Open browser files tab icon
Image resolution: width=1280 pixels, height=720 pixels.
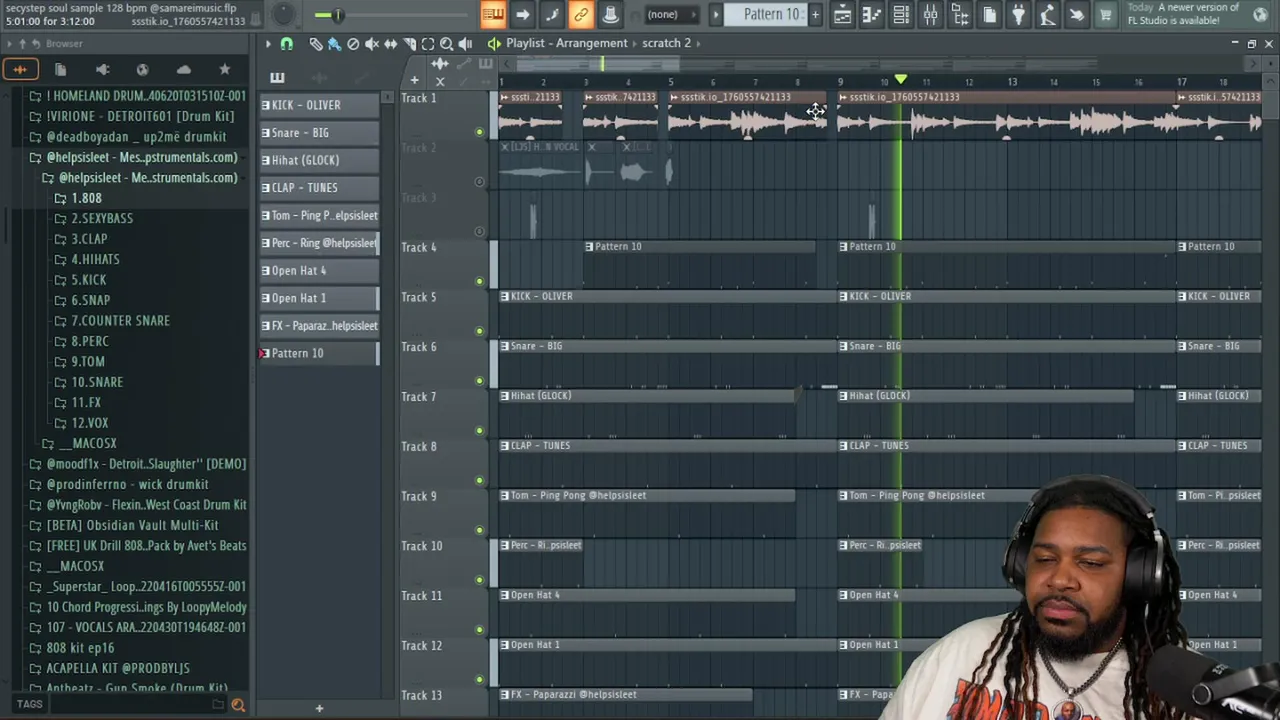(x=60, y=69)
